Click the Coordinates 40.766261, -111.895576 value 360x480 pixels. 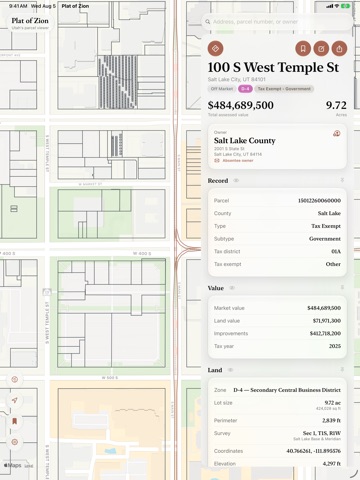click(314, 451)
